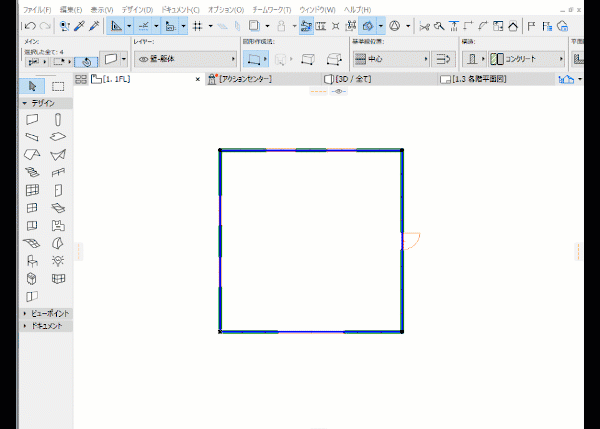Click the top-left corner node of floor plan
The width and height of the screenshot is (600, 429).
[x=220, y=150]
